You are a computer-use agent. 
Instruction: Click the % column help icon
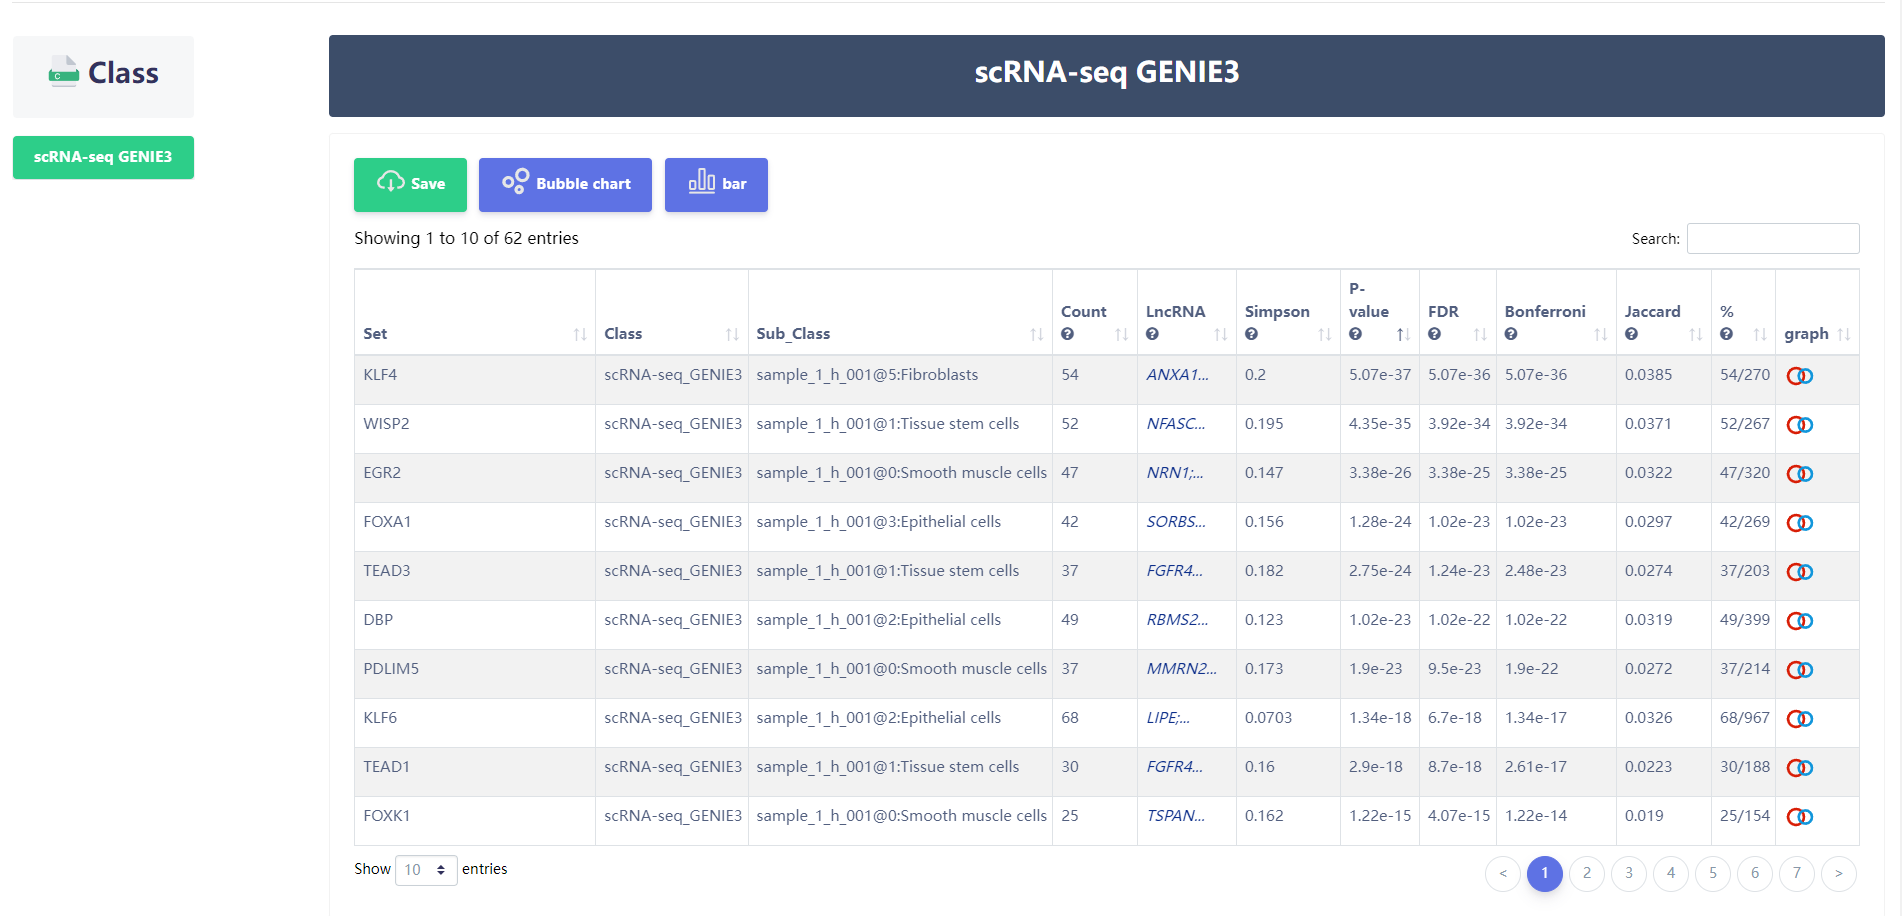point(1726,334)
